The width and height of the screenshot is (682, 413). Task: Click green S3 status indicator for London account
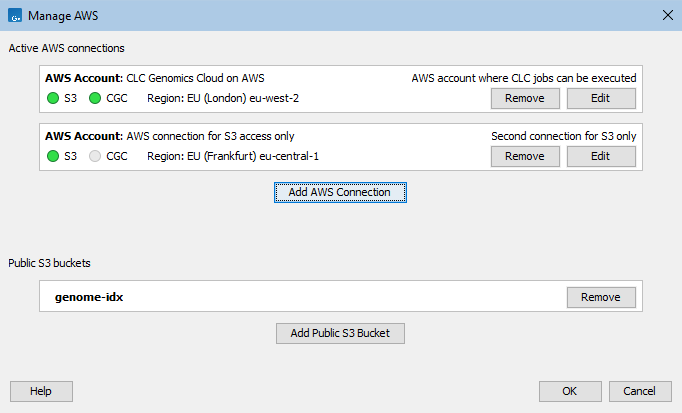53,98
